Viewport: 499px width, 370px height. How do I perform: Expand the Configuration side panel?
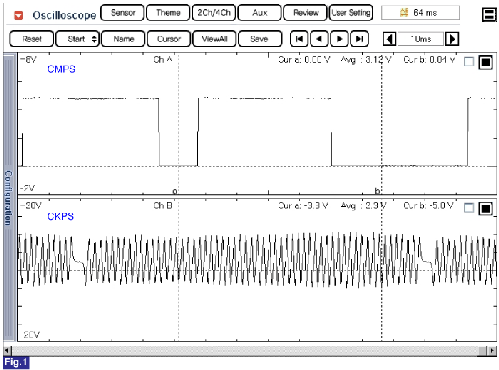9,197
